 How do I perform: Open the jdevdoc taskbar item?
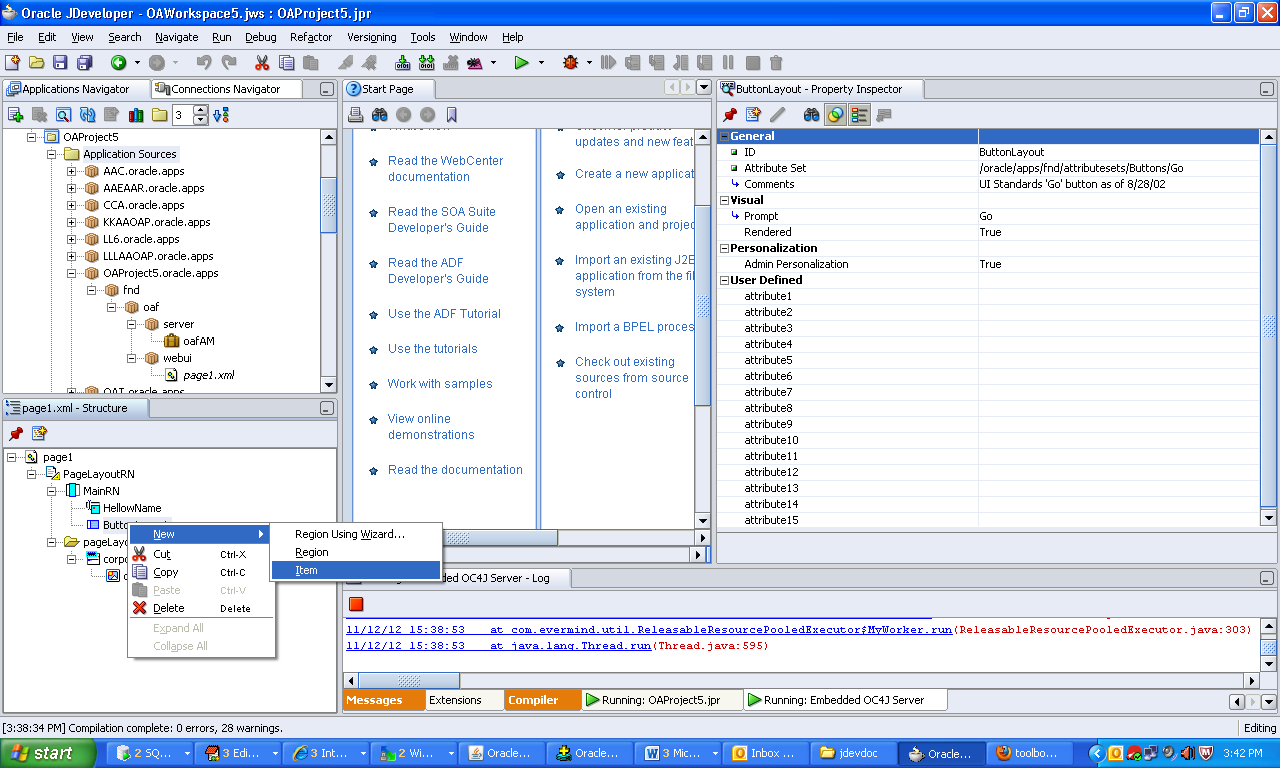tap(852, 753)
